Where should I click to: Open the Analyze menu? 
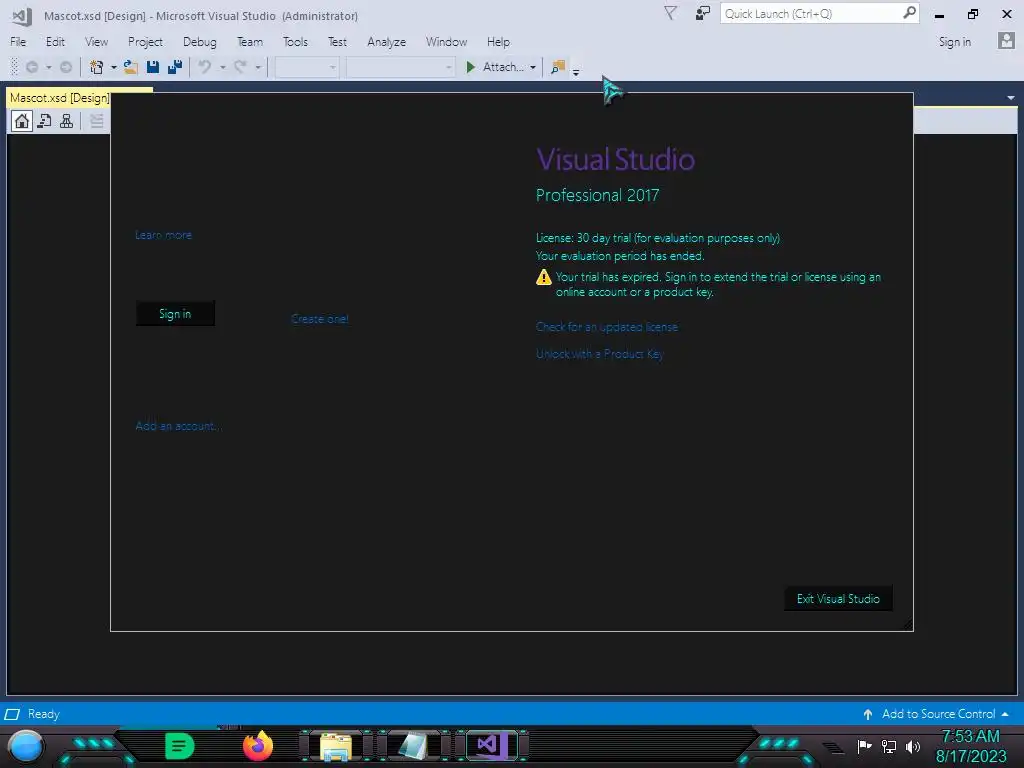tap(387, 42)
